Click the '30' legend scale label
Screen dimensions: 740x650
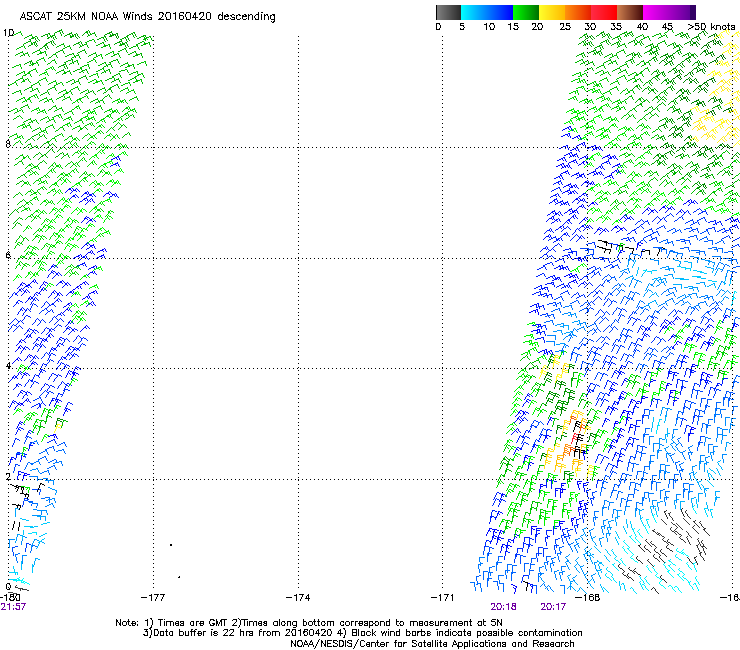click(x=590, y=27)
